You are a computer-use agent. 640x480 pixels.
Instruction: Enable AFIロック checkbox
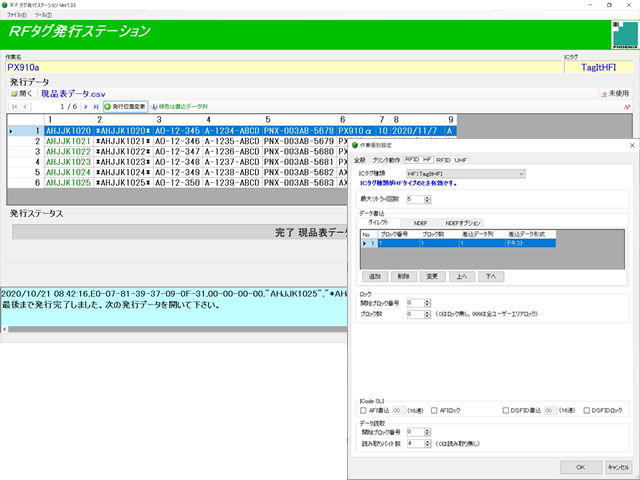(x=434, y=410)
